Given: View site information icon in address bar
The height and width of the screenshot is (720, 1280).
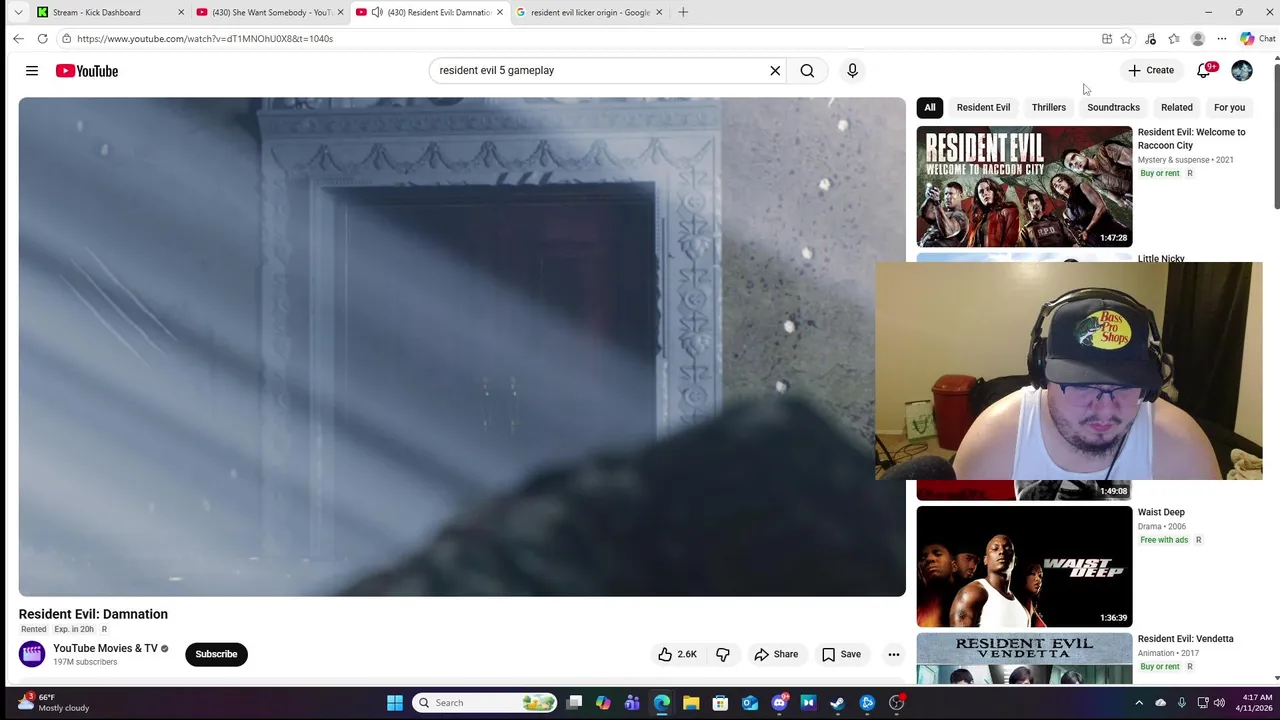Looking at the screenshot, I should (x=66, y=39).
